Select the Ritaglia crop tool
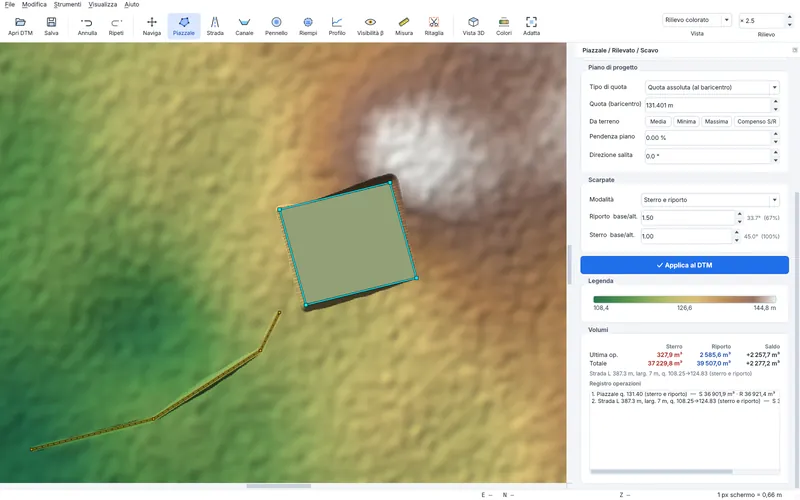Viewport: 800px width, 500px height. tap(434, 26)
